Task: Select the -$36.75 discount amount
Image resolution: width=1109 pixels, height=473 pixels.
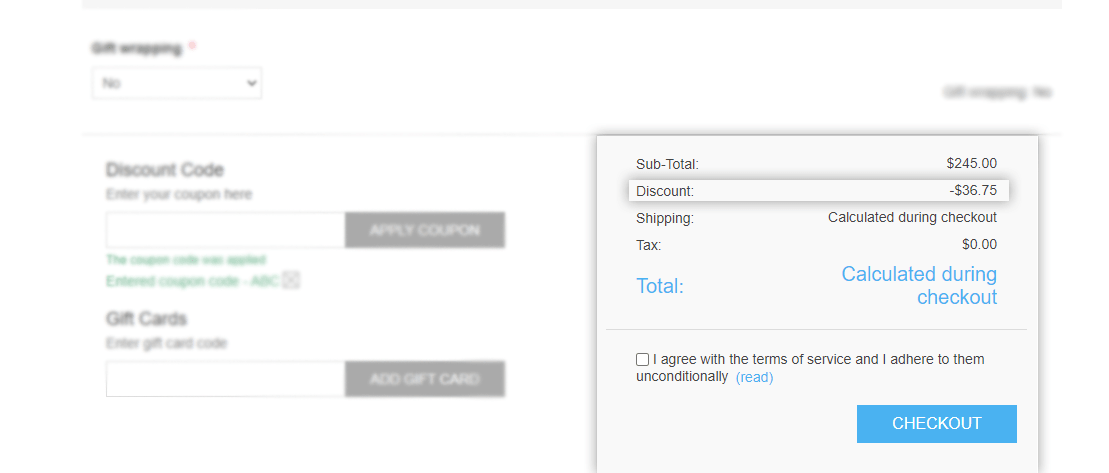Action: click(x=973, y=190)
